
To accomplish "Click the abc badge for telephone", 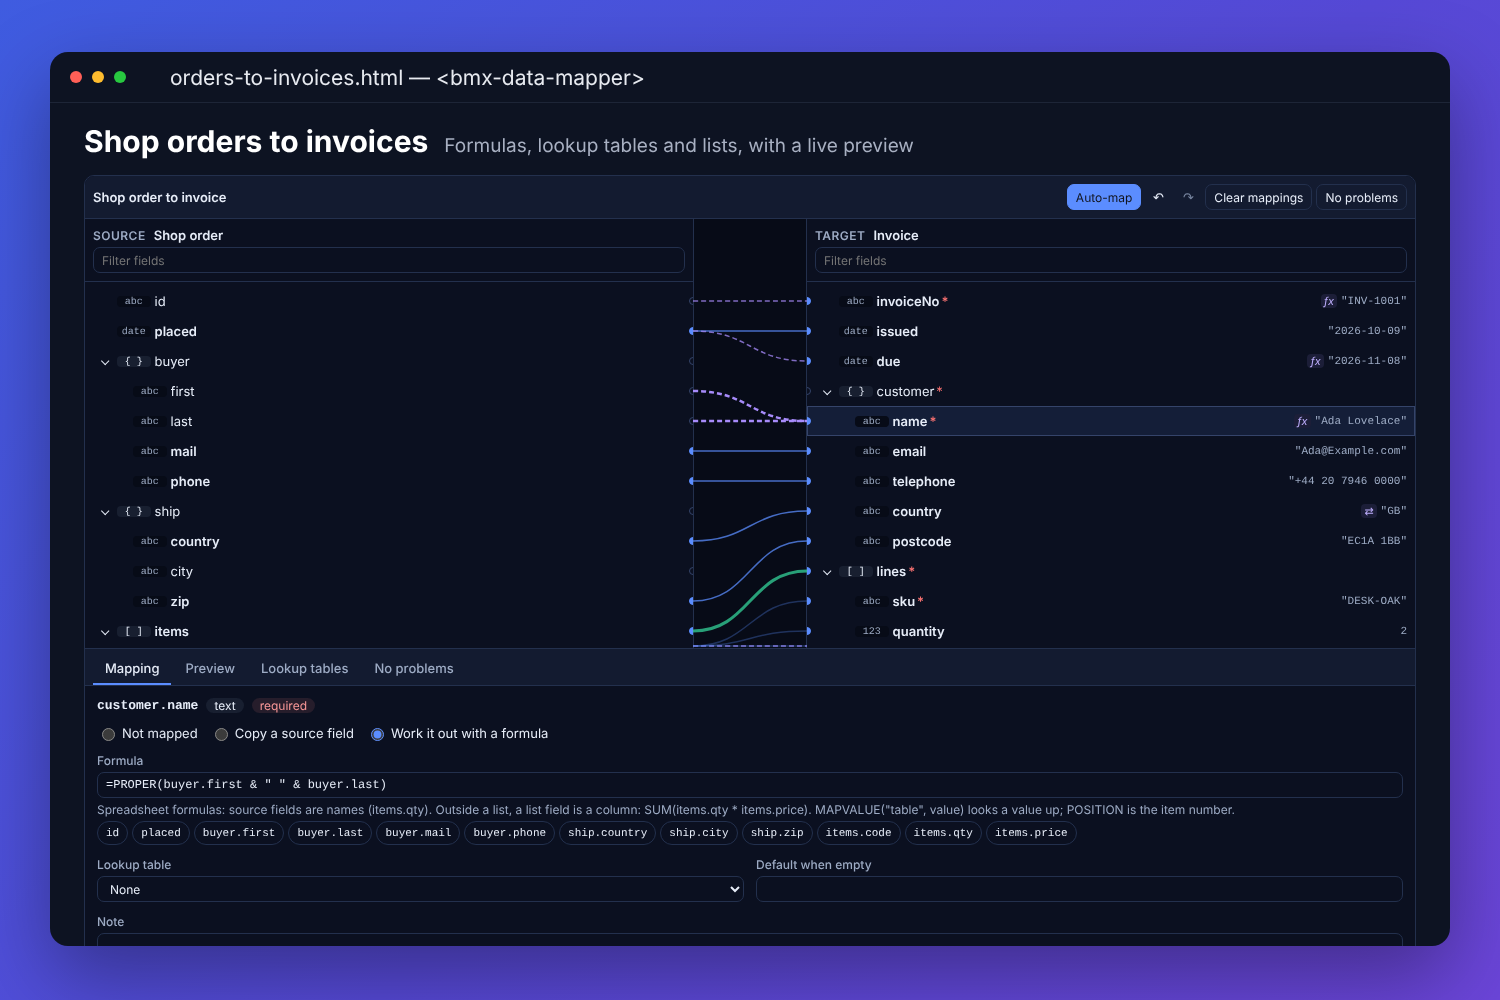I will click(872, 481).
